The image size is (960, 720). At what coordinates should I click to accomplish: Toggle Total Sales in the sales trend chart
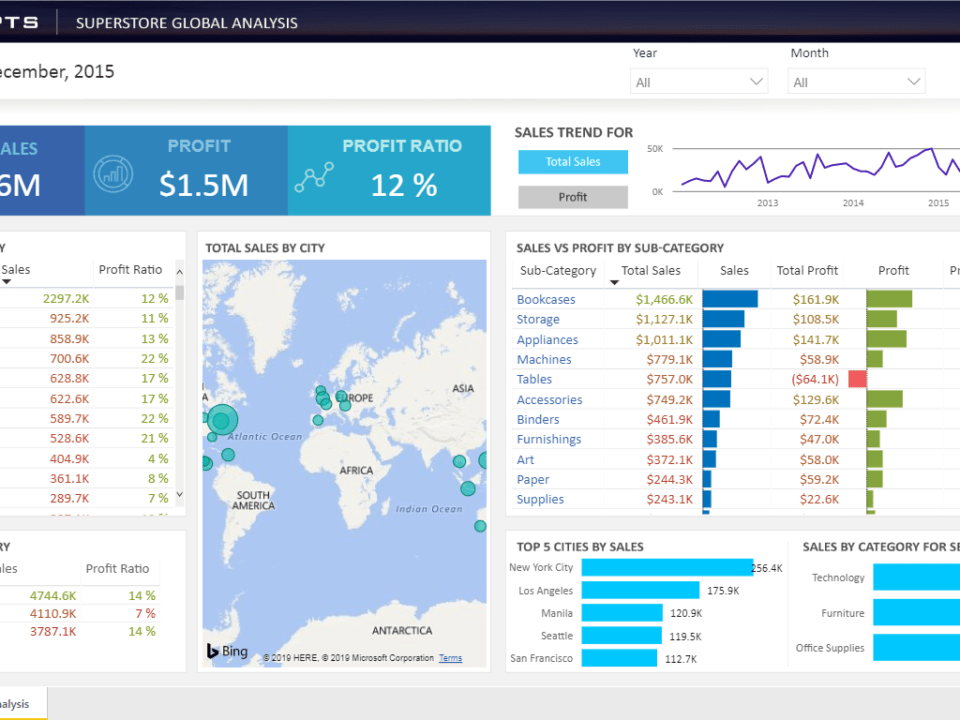[x=573, y=161]
